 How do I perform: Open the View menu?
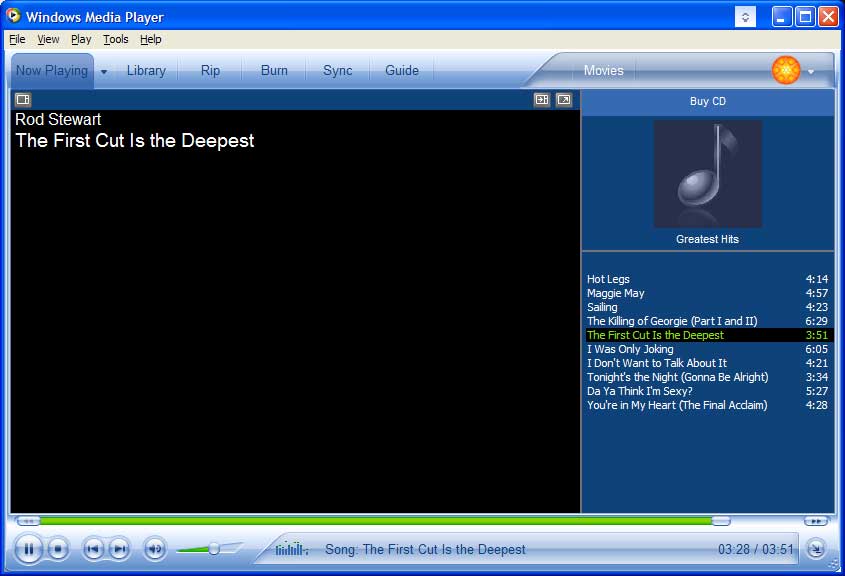point(48,39)
